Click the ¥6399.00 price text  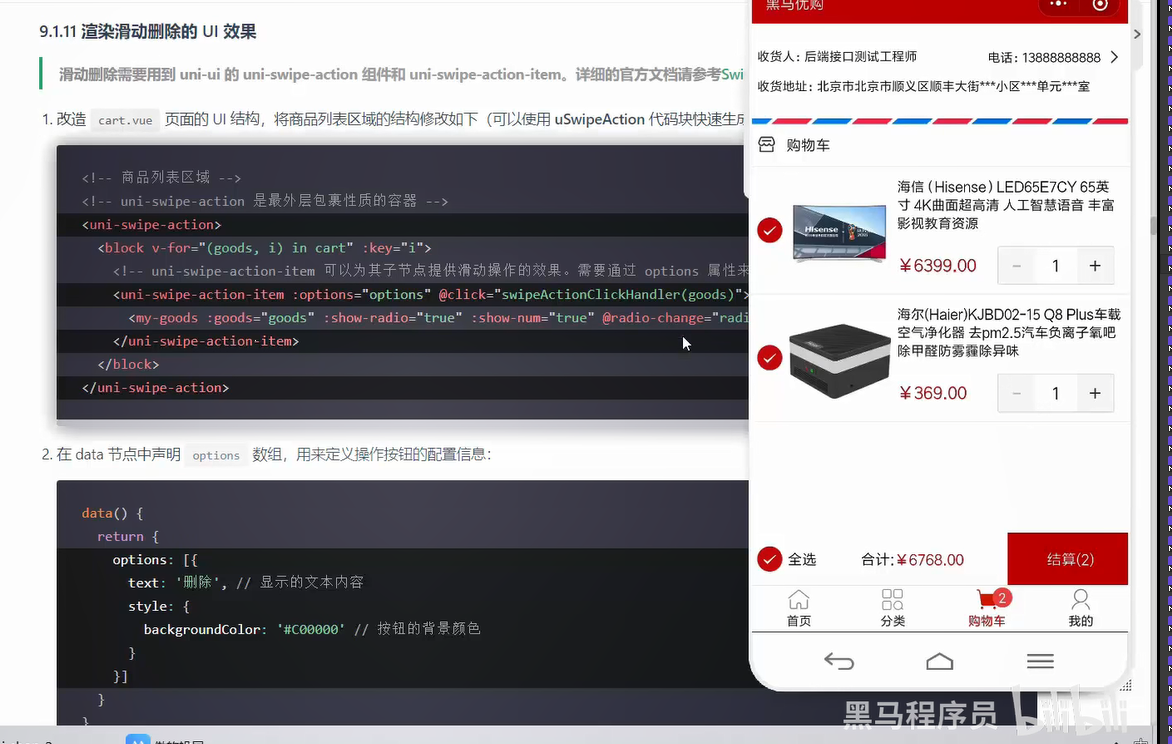938,266
